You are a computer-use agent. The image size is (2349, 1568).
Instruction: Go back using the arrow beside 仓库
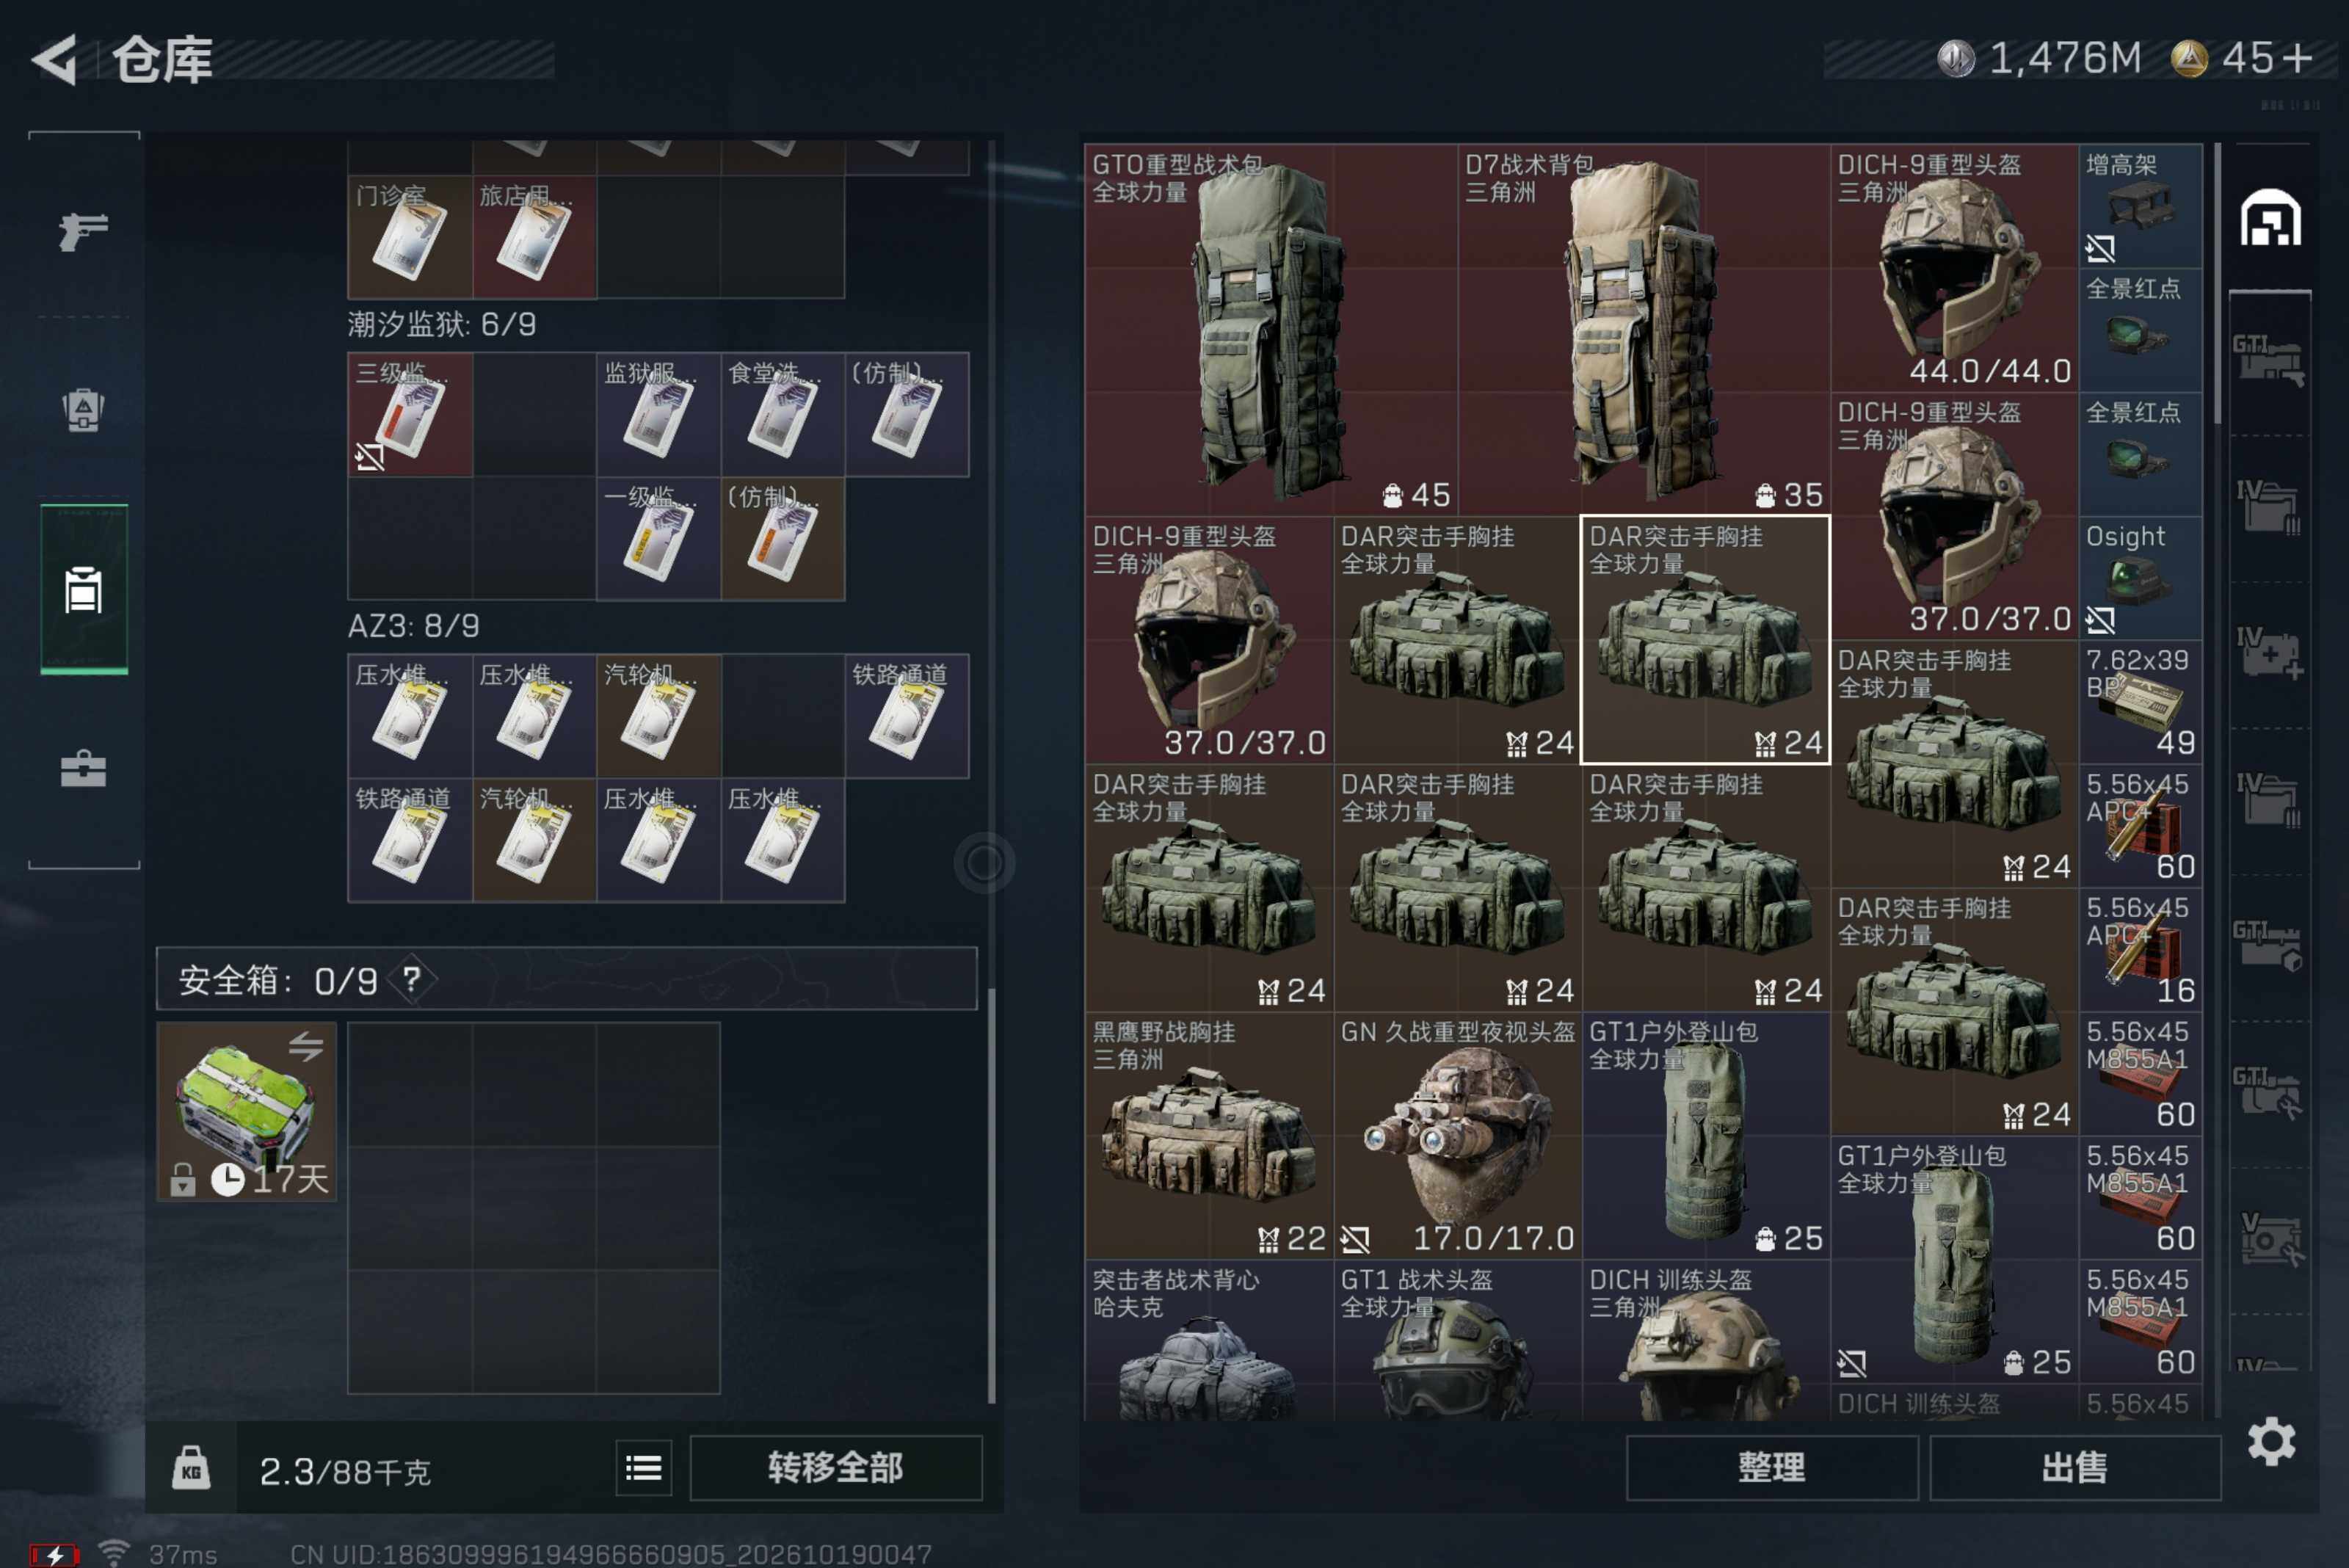[x=54, y=59]
